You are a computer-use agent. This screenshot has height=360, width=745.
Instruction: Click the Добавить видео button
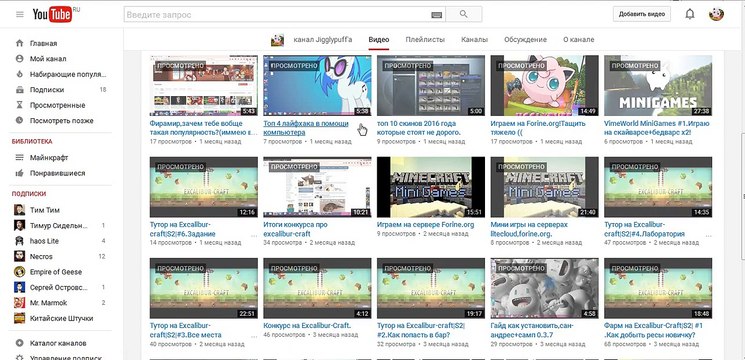click(x=641, y=14)
